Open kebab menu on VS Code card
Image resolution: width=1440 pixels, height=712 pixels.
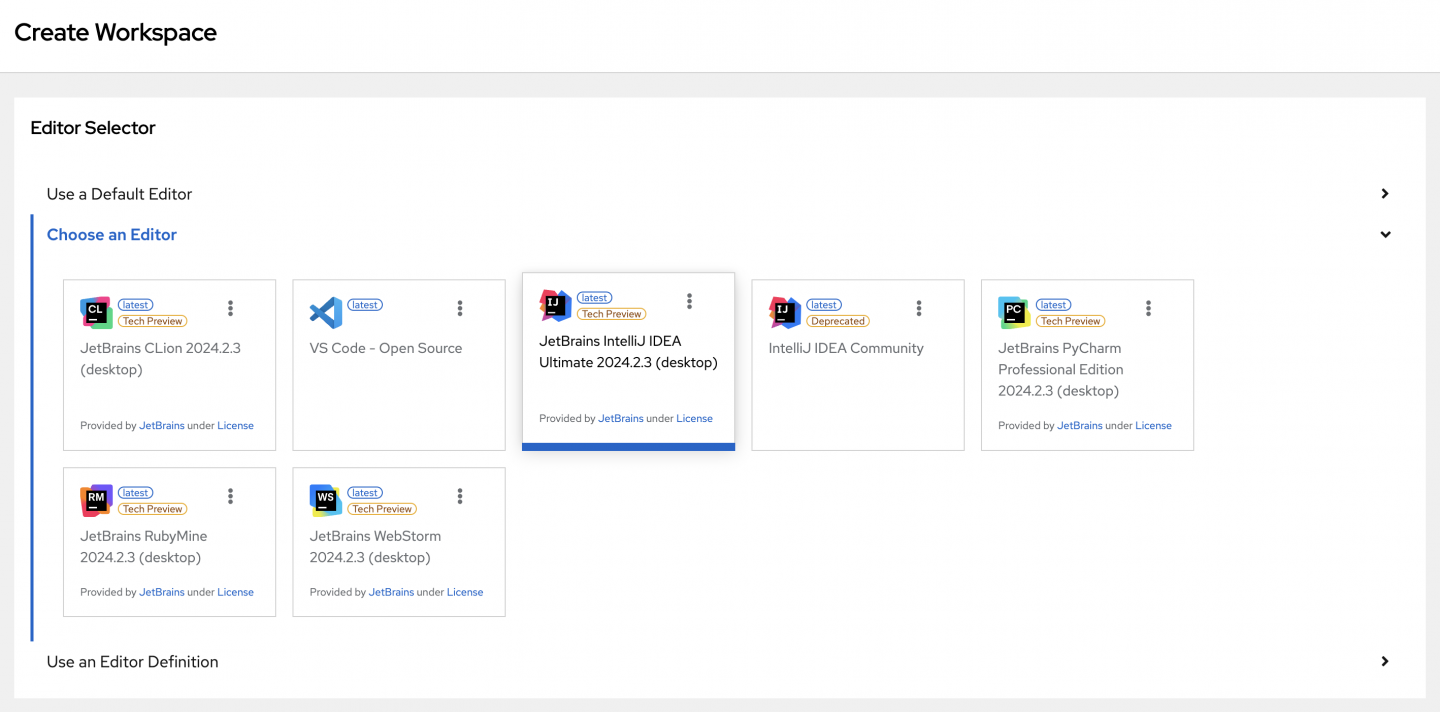[460, 308]
